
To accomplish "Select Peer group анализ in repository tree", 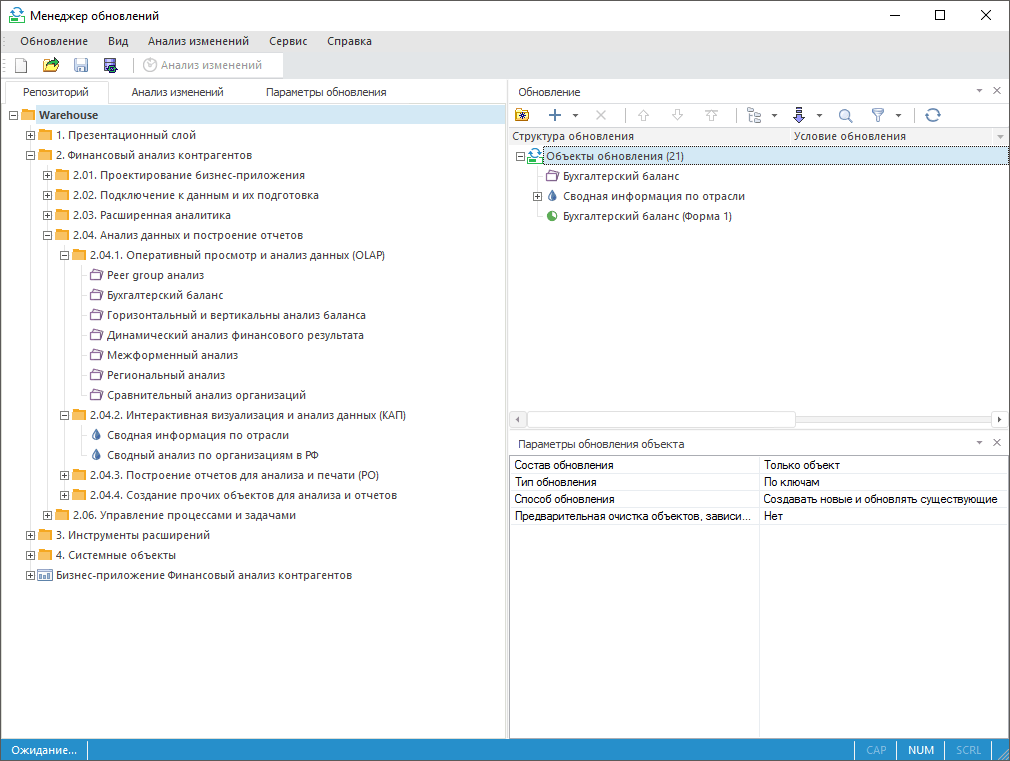I will 155,275.
